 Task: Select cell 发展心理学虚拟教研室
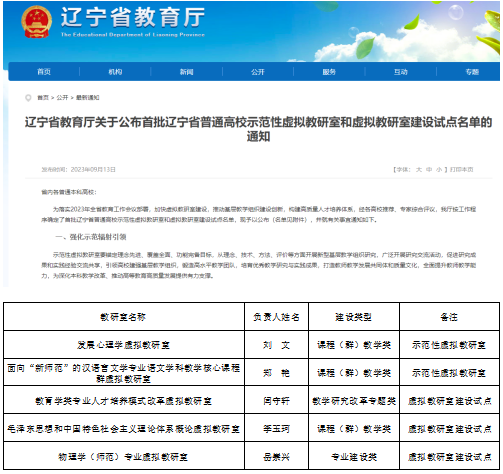tap(124, 345)
